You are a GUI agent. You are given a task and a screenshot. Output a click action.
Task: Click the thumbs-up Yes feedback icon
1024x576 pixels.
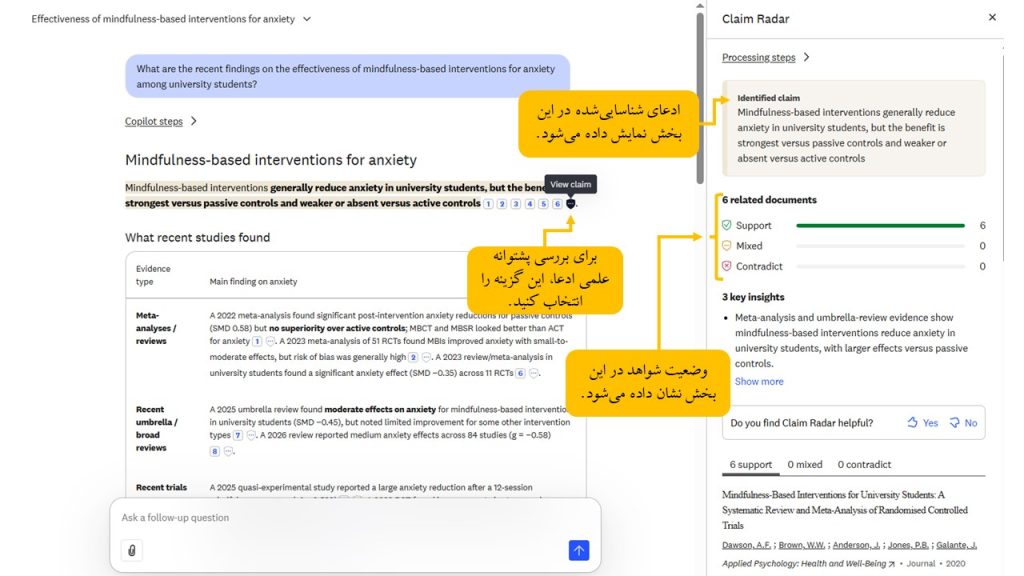912,423
